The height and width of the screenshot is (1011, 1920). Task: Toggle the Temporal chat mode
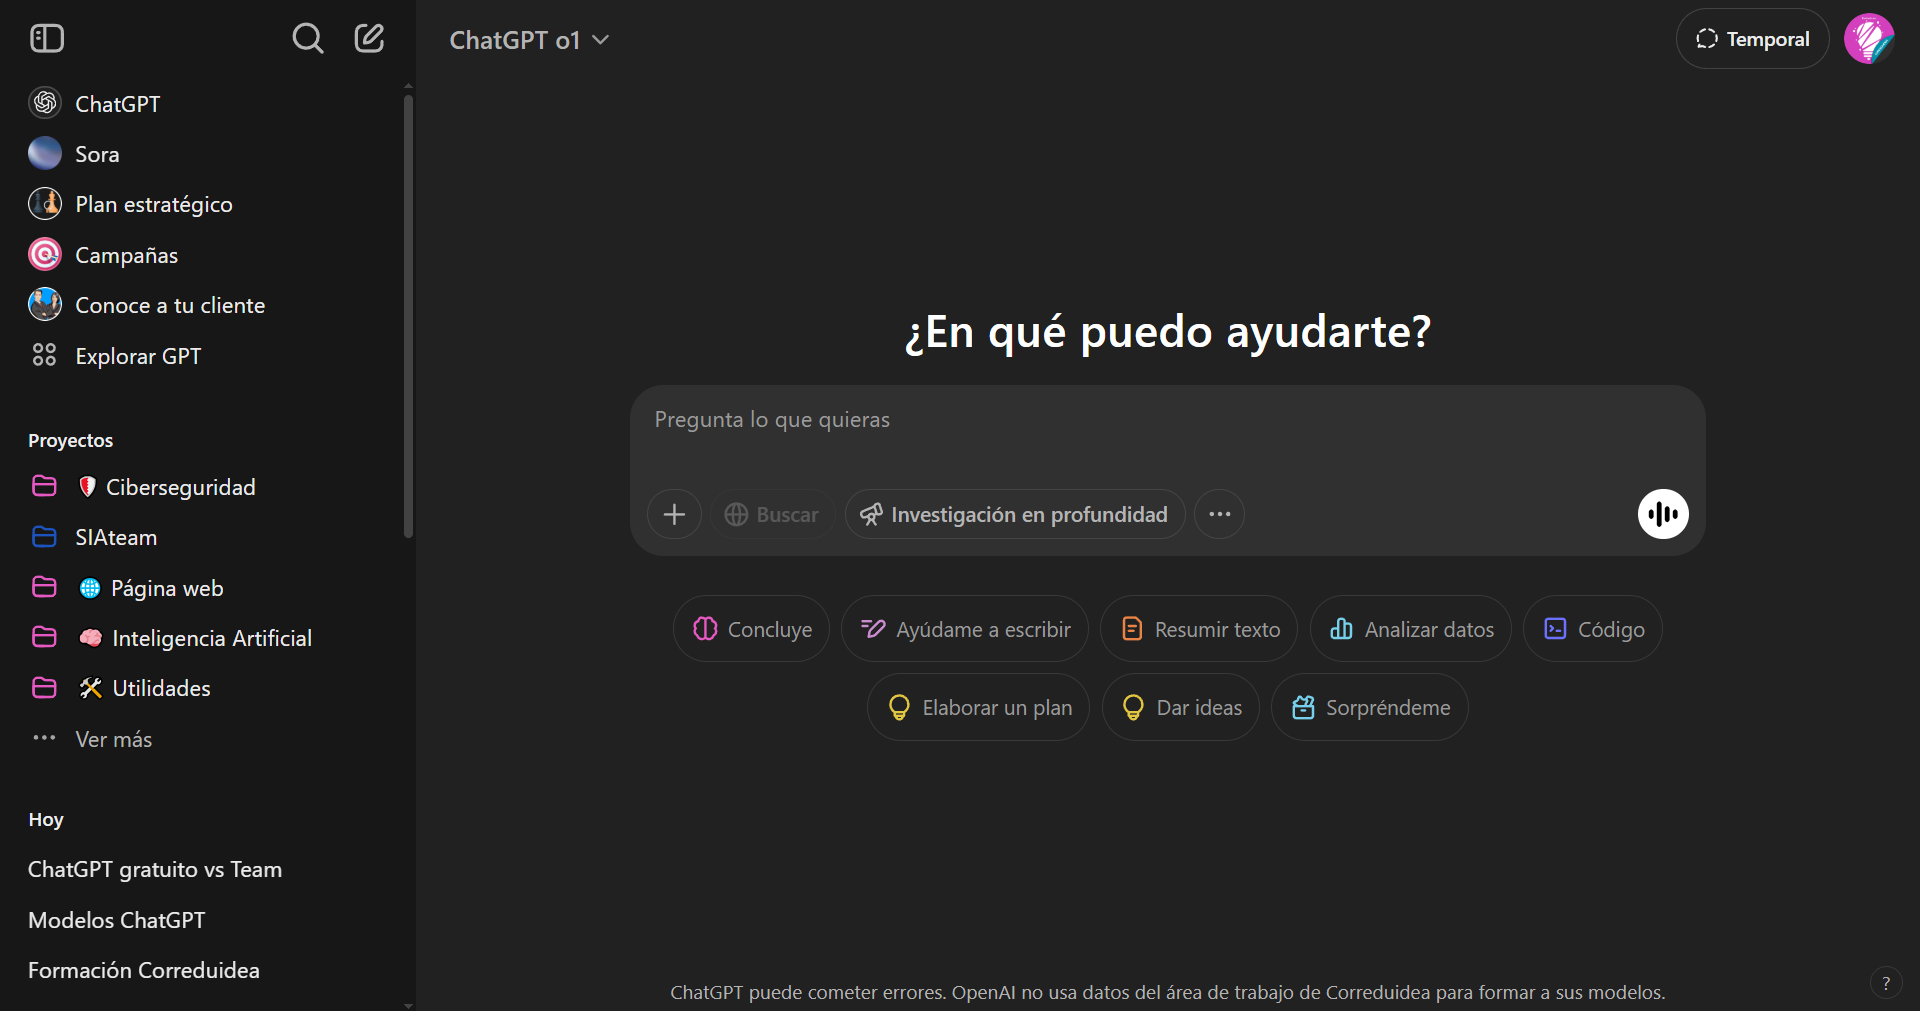click(1752, 39)
